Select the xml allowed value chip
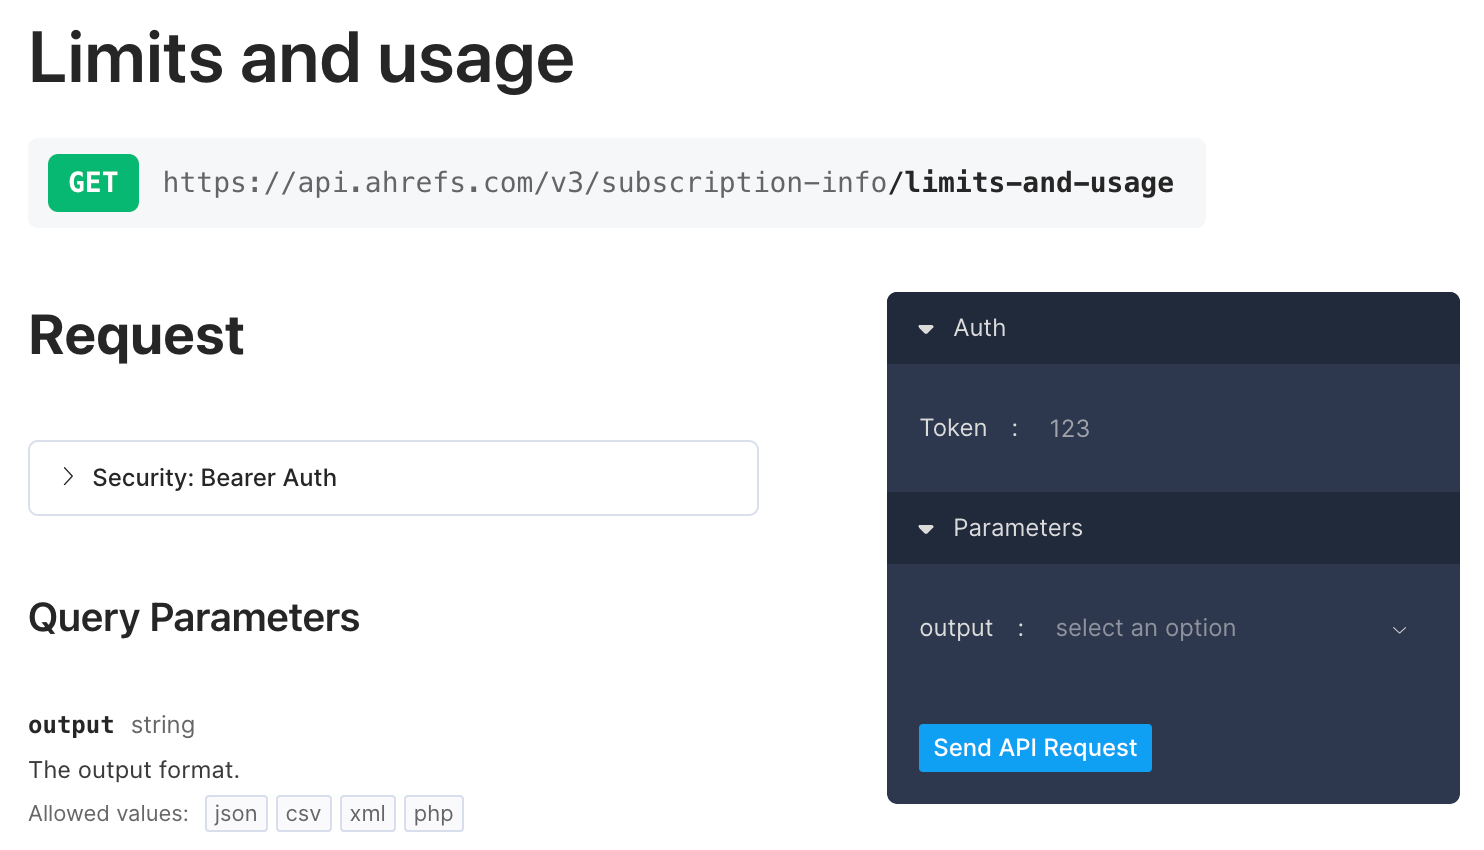The width and height of the screenshot is (1484, 850). (368, 813)
